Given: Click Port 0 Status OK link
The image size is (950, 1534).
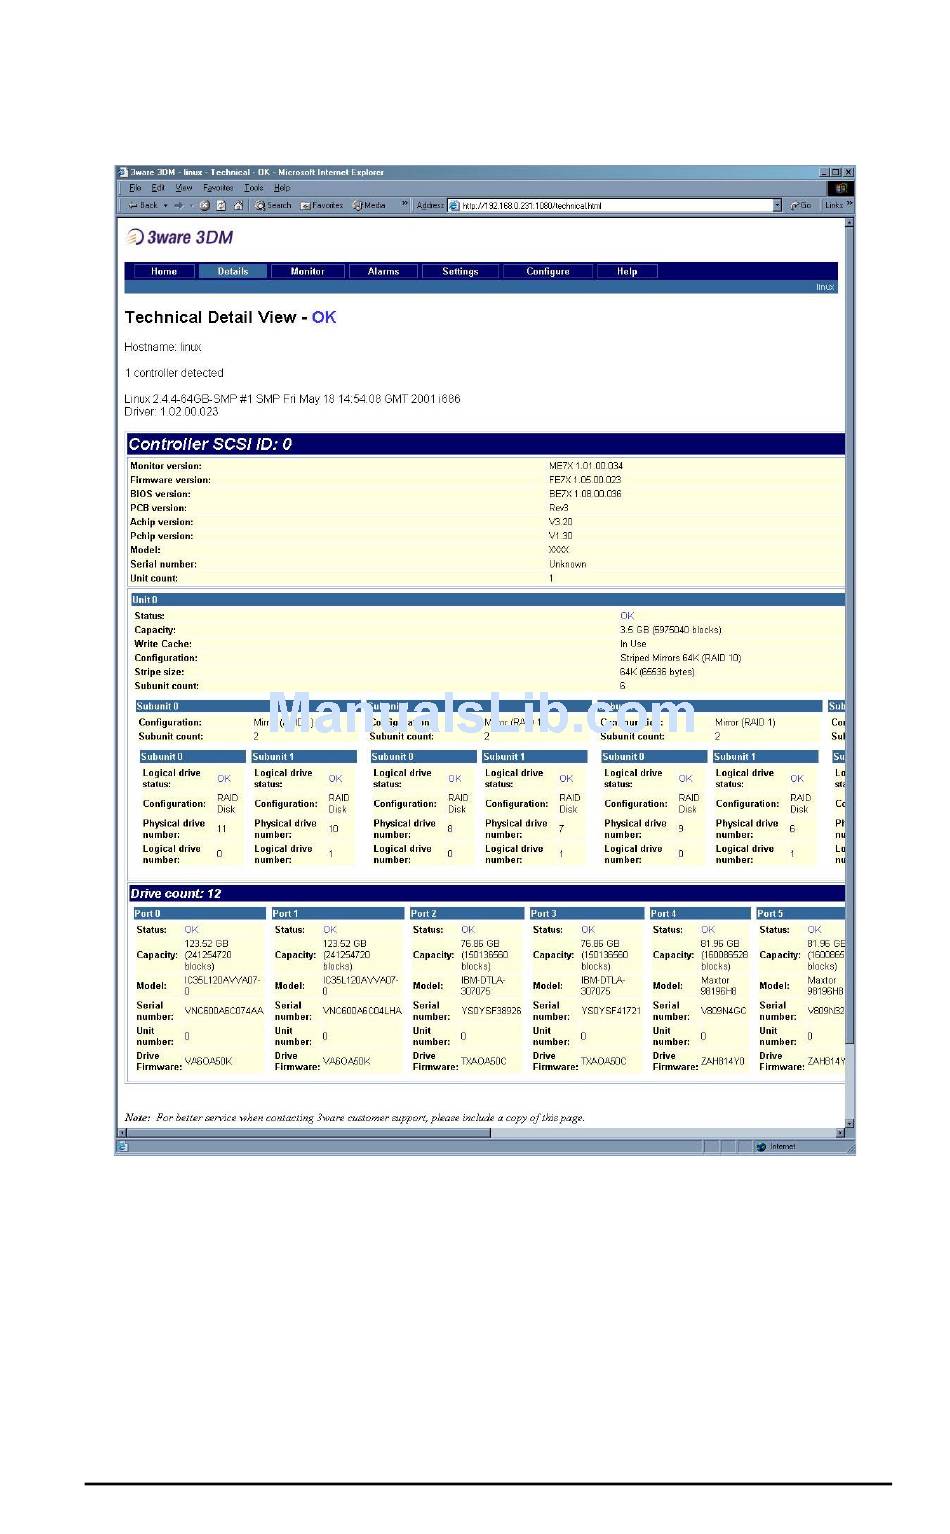Looking at the screenshot, I should click(x=191, y=930).
